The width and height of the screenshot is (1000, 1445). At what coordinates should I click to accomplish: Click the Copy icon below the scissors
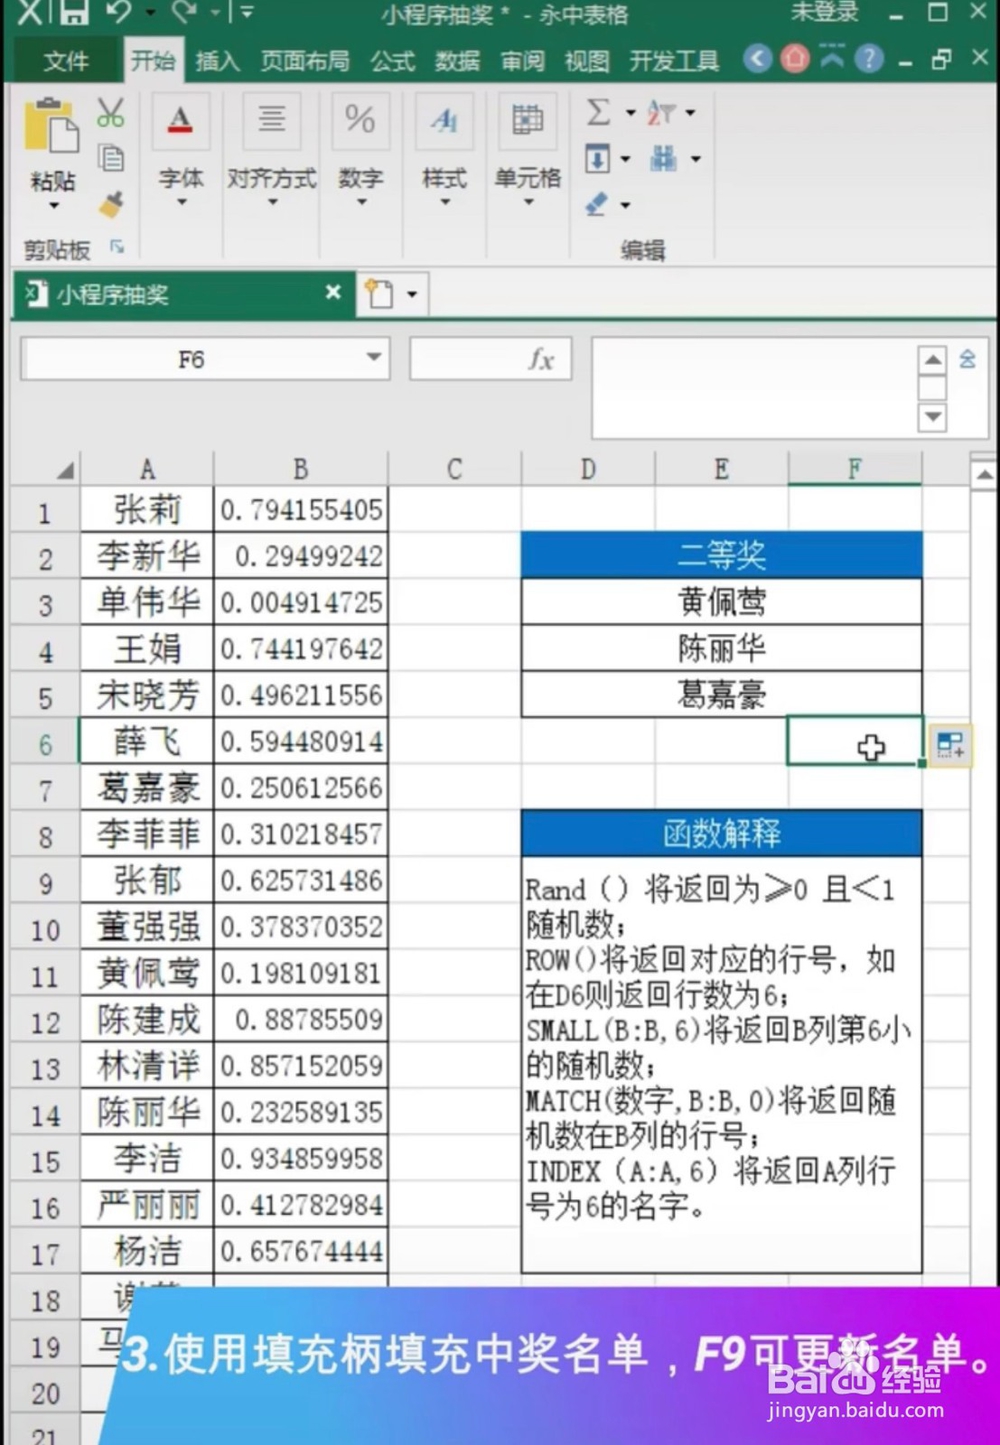(112, 158)
